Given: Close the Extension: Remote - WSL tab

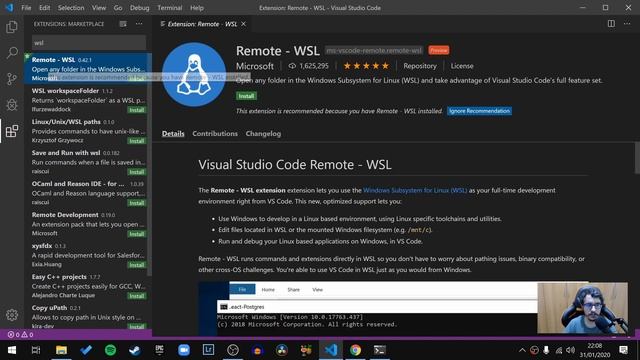Looking at the screenshot, I should point(244,24).
